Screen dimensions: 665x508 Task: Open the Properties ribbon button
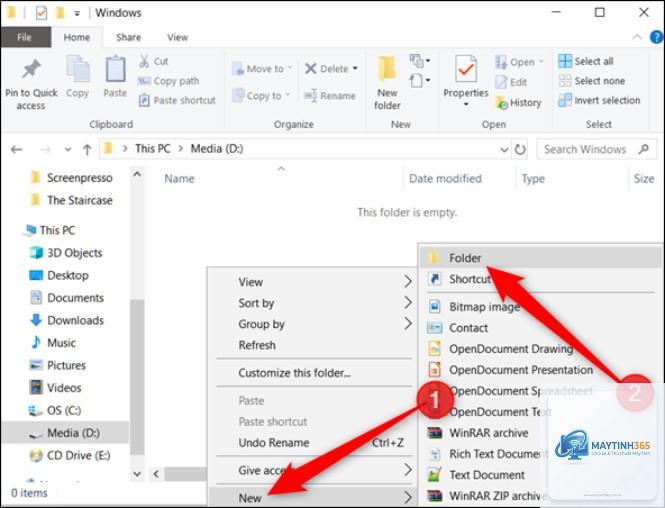465,81
